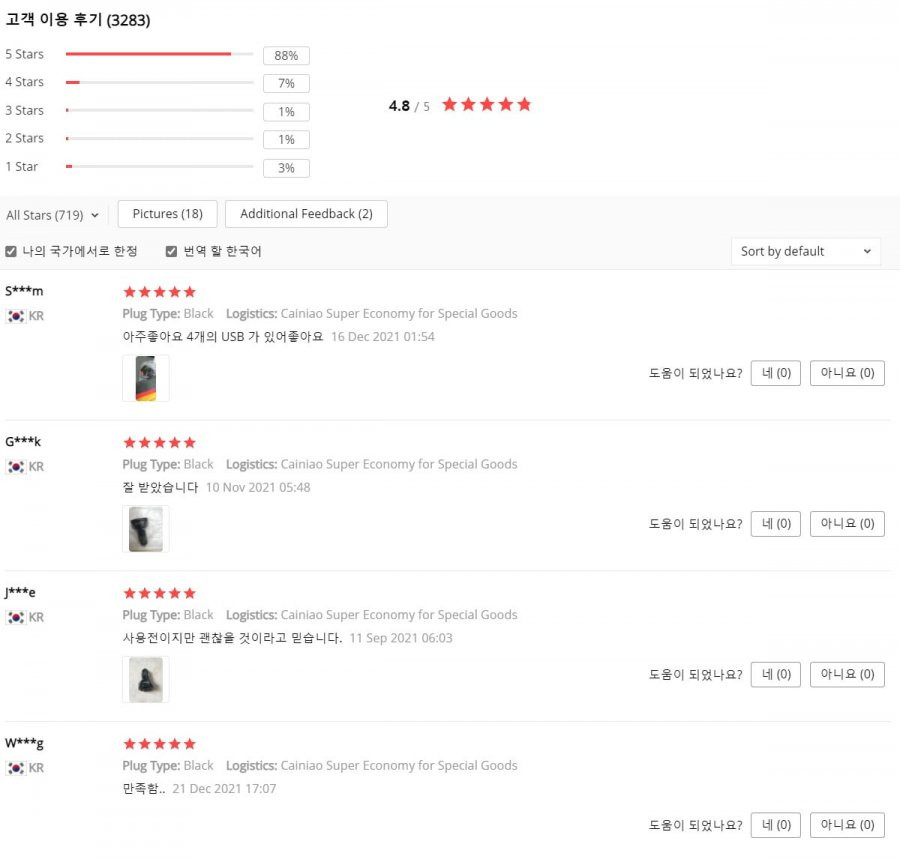
Task: Click the Korean flag icon beside J***e
Action: tap(15, 618)
